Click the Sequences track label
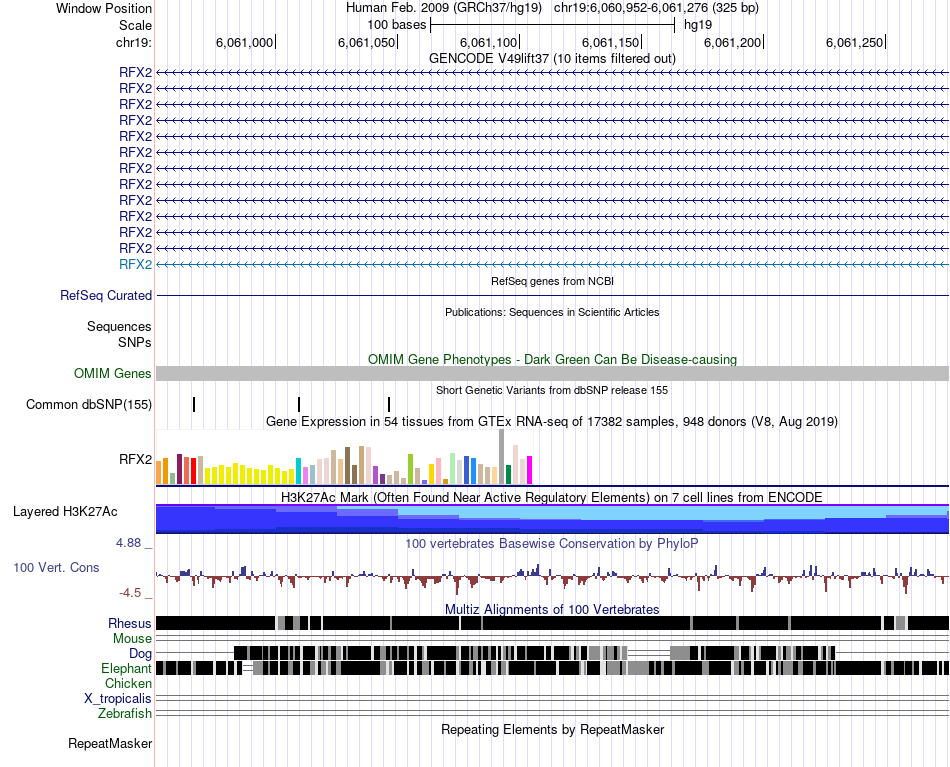Viewport: 950px width, 767px height. point(119,327)
